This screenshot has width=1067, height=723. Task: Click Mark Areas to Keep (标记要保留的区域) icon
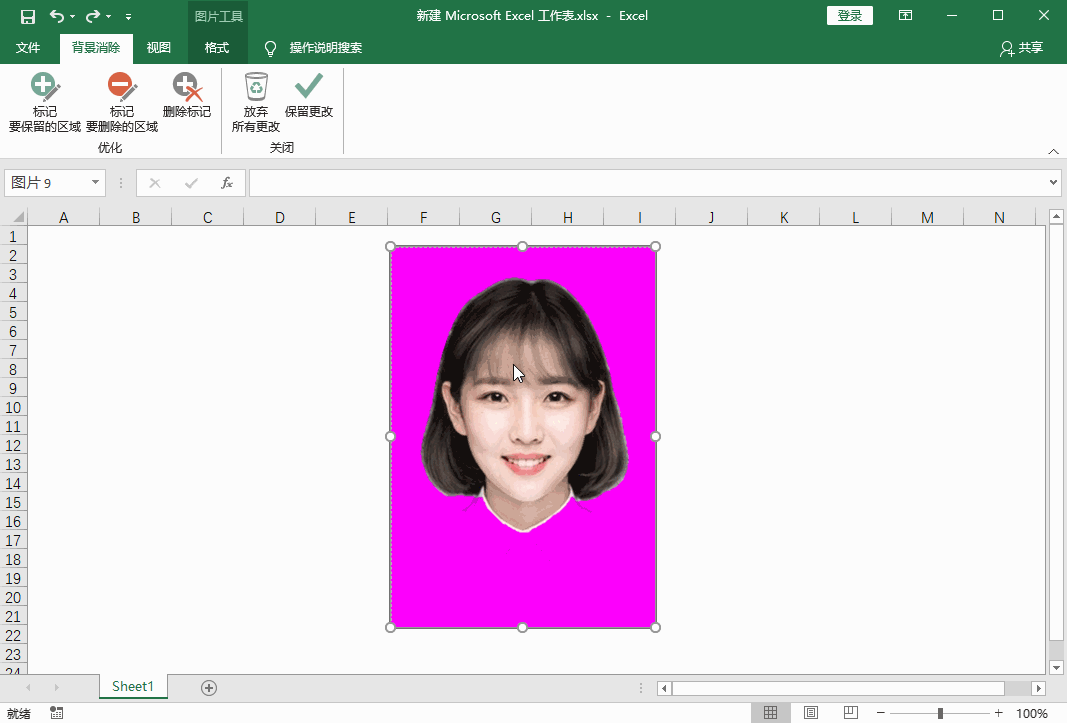(45, 86)
